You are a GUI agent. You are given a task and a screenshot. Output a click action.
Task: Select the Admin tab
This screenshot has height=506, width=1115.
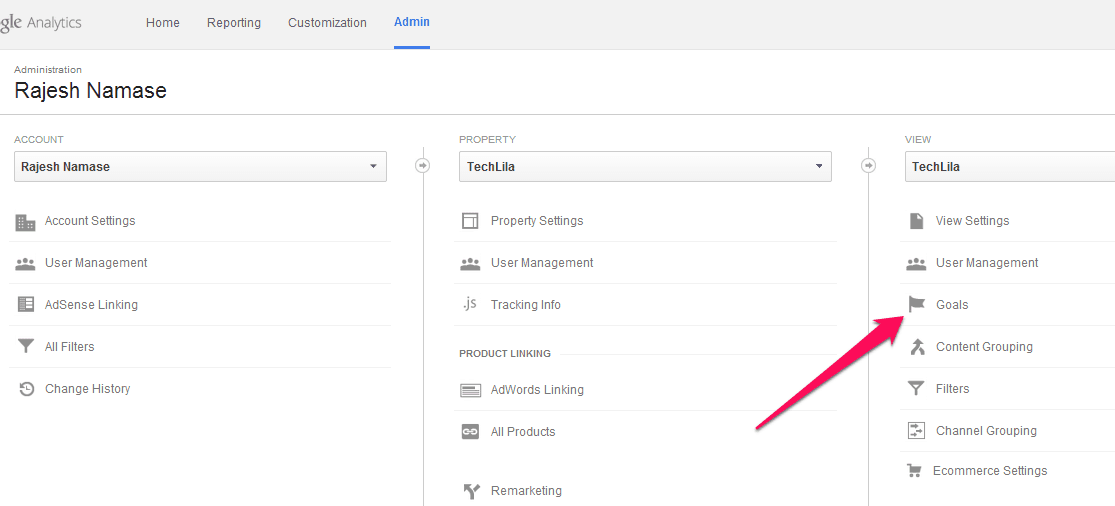[412, 22]
